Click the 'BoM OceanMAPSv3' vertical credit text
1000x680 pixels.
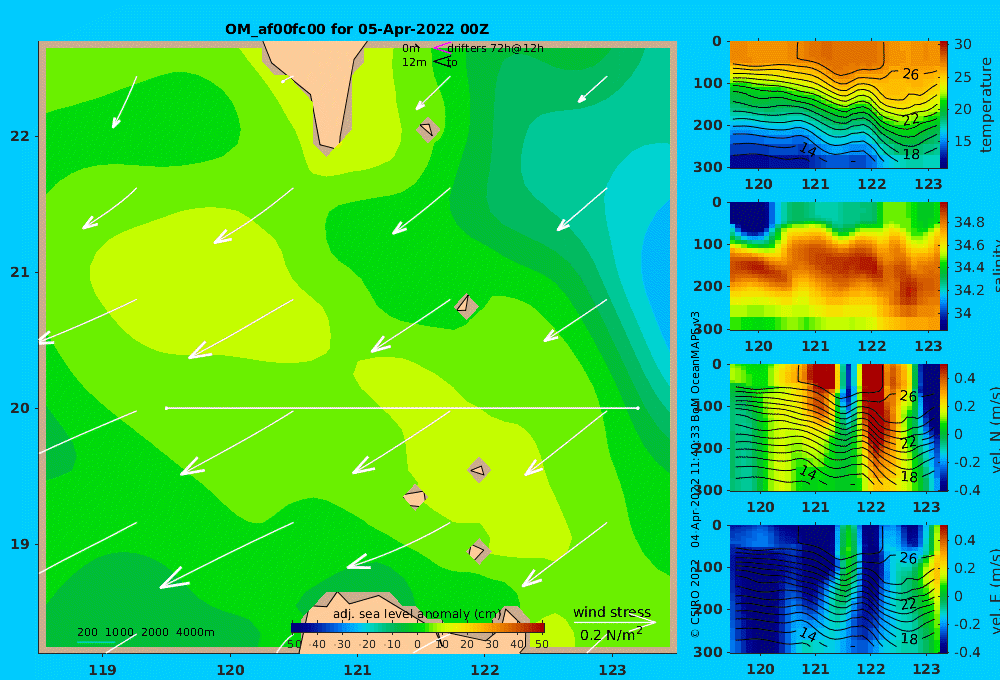coord(696,362)
